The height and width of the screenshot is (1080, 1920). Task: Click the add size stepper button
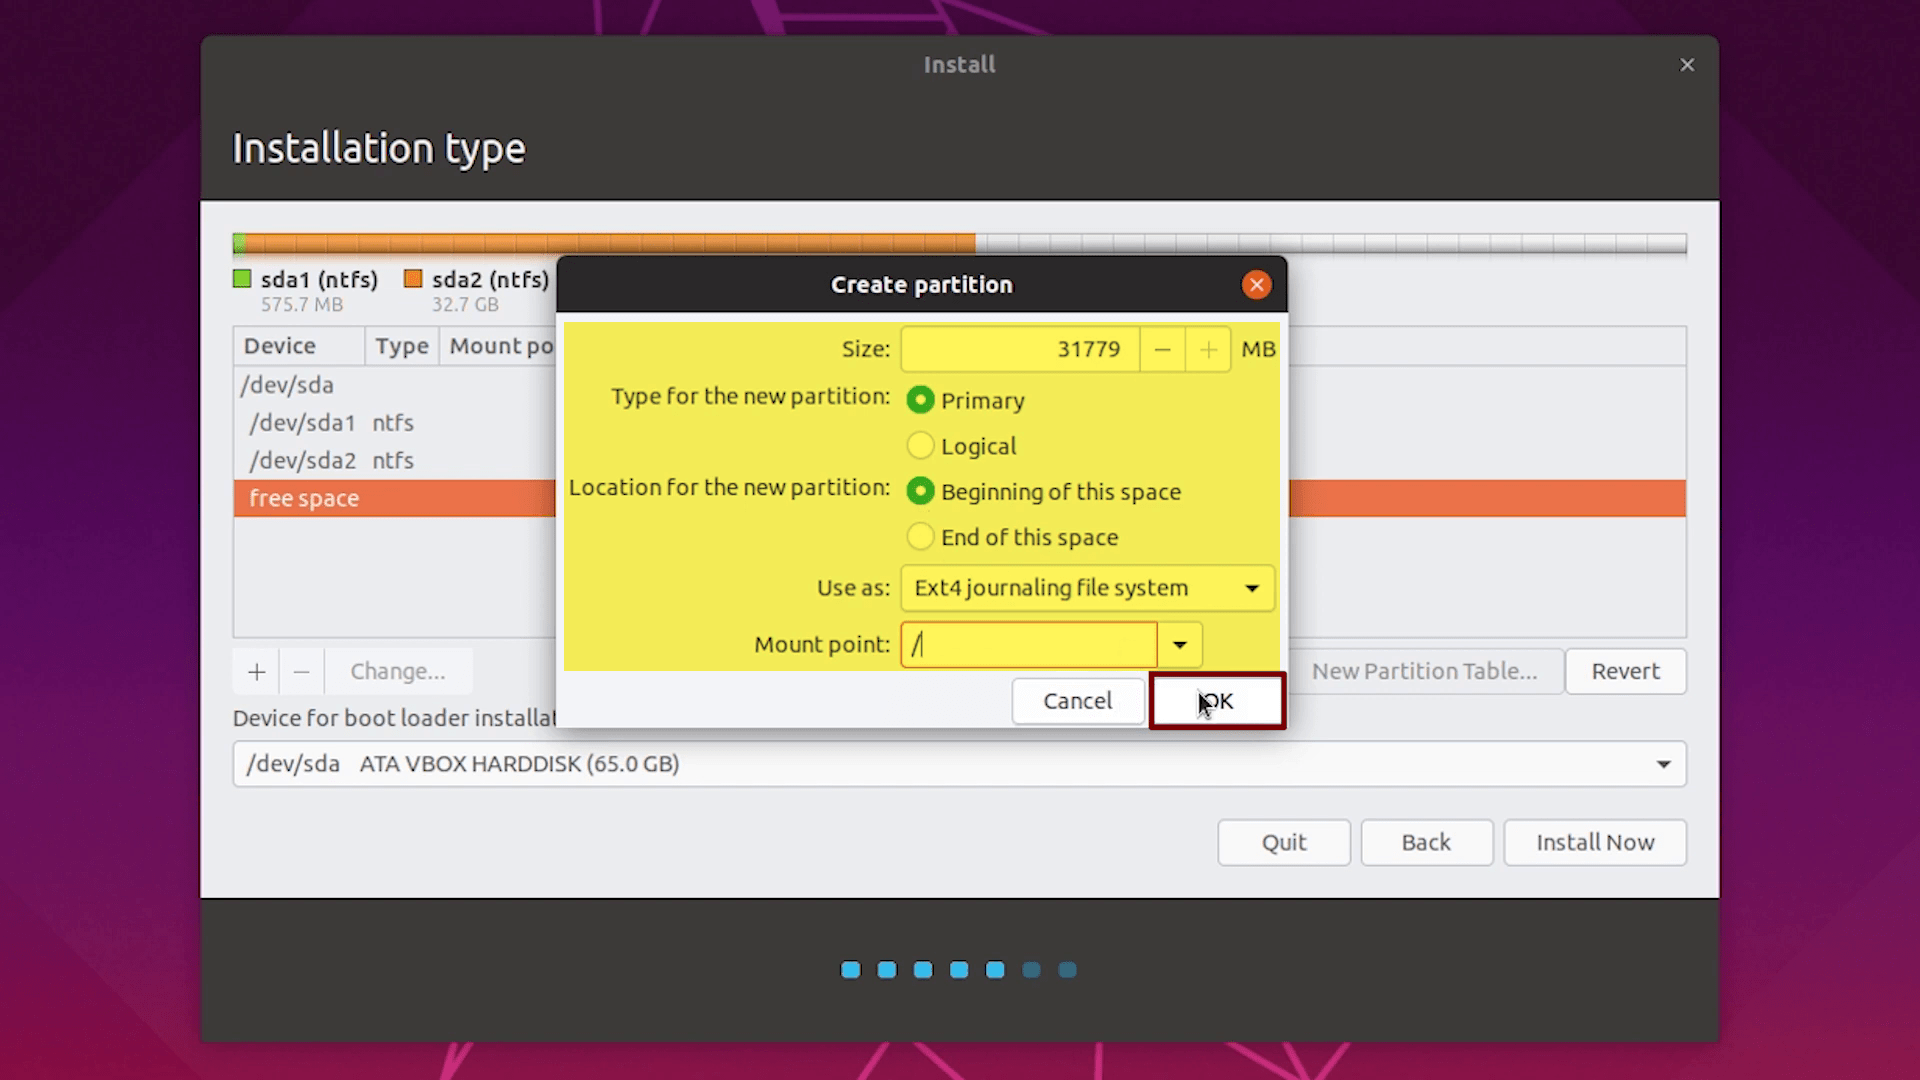point(1208,348)
